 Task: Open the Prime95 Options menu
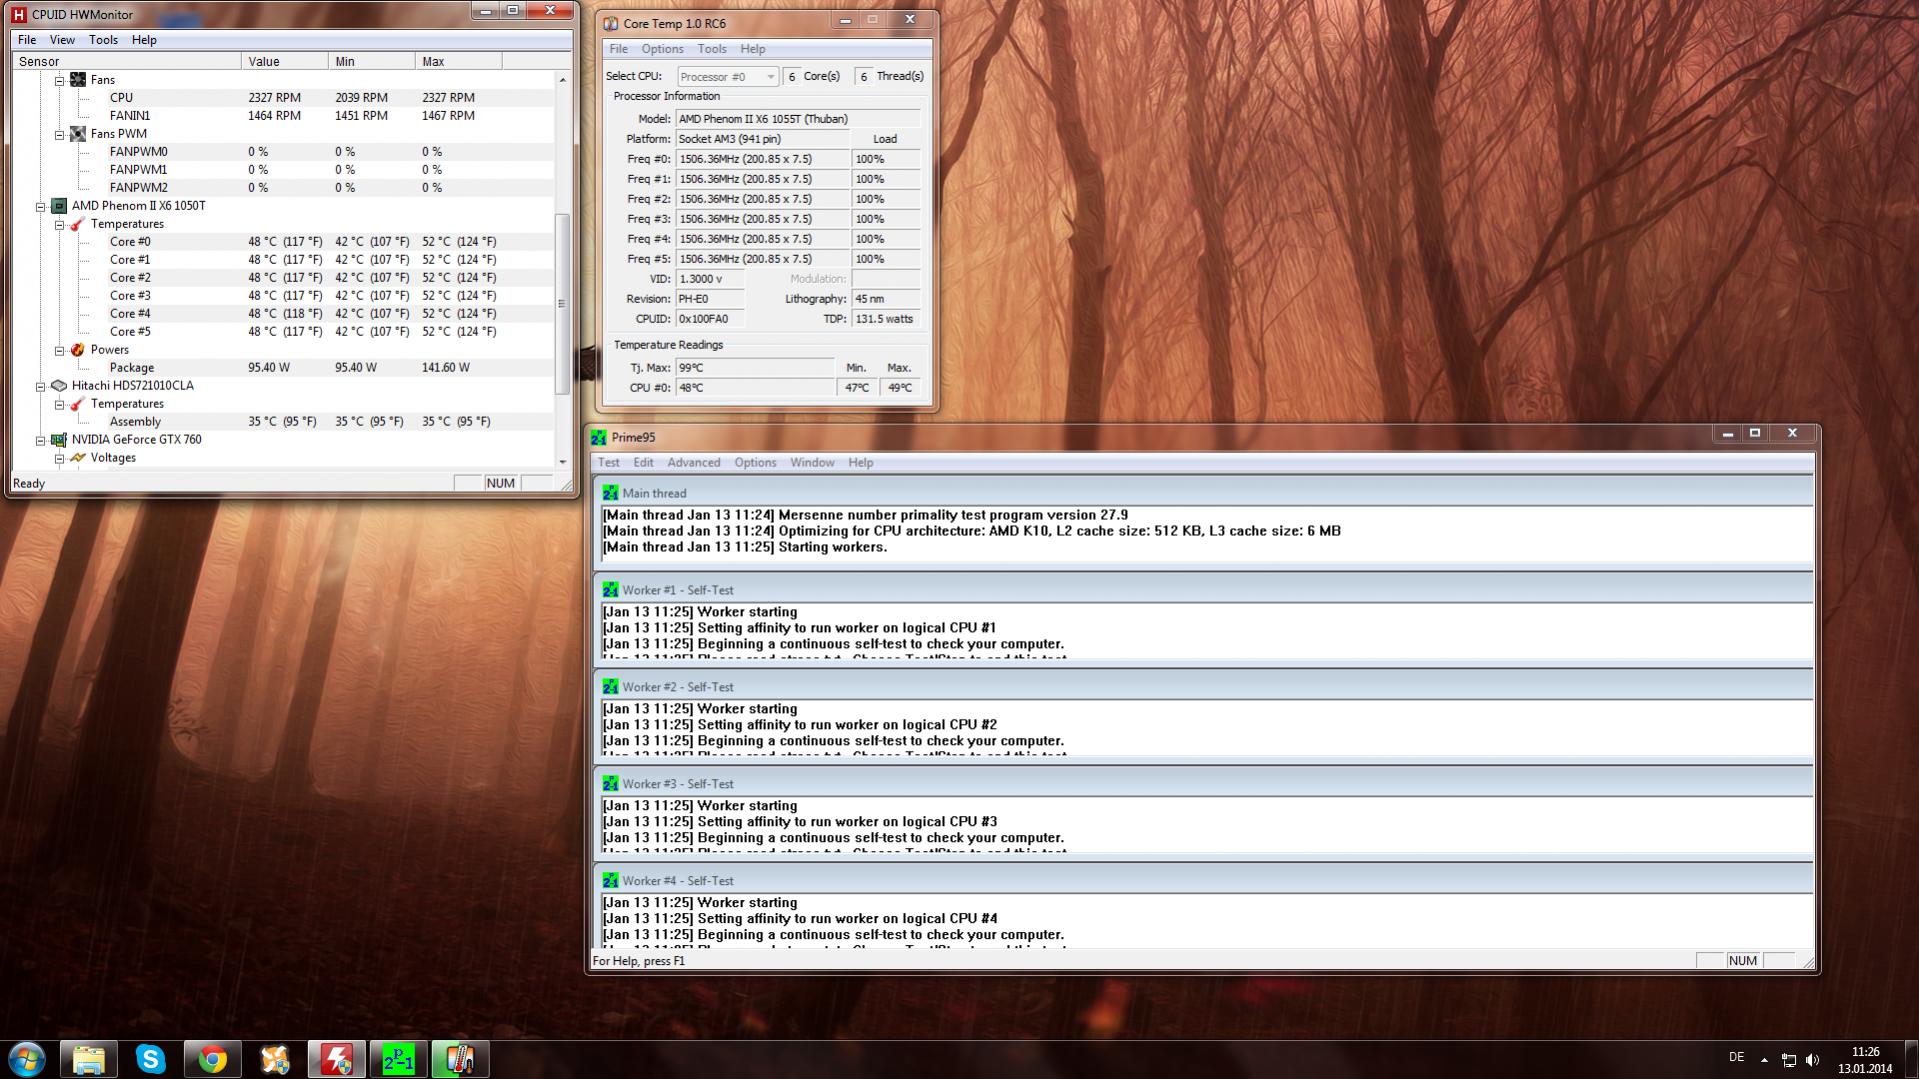(755, 463)
